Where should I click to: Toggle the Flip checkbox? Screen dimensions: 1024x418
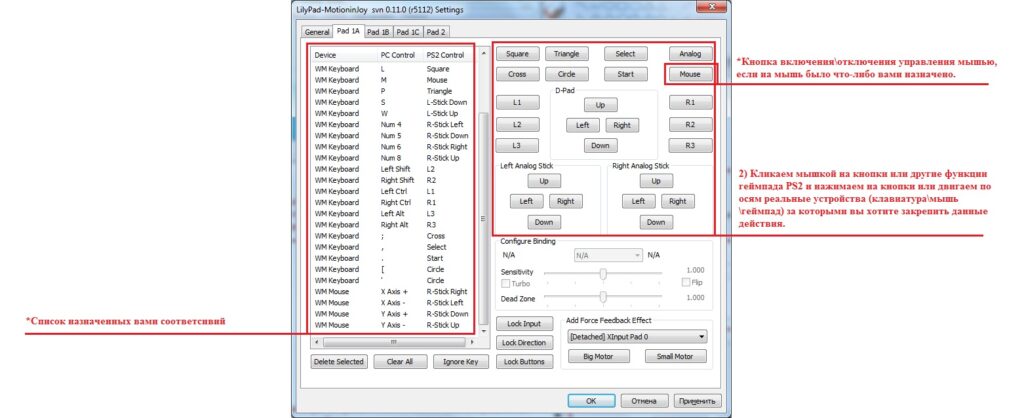pyautogui.click(x=685, y=283)
